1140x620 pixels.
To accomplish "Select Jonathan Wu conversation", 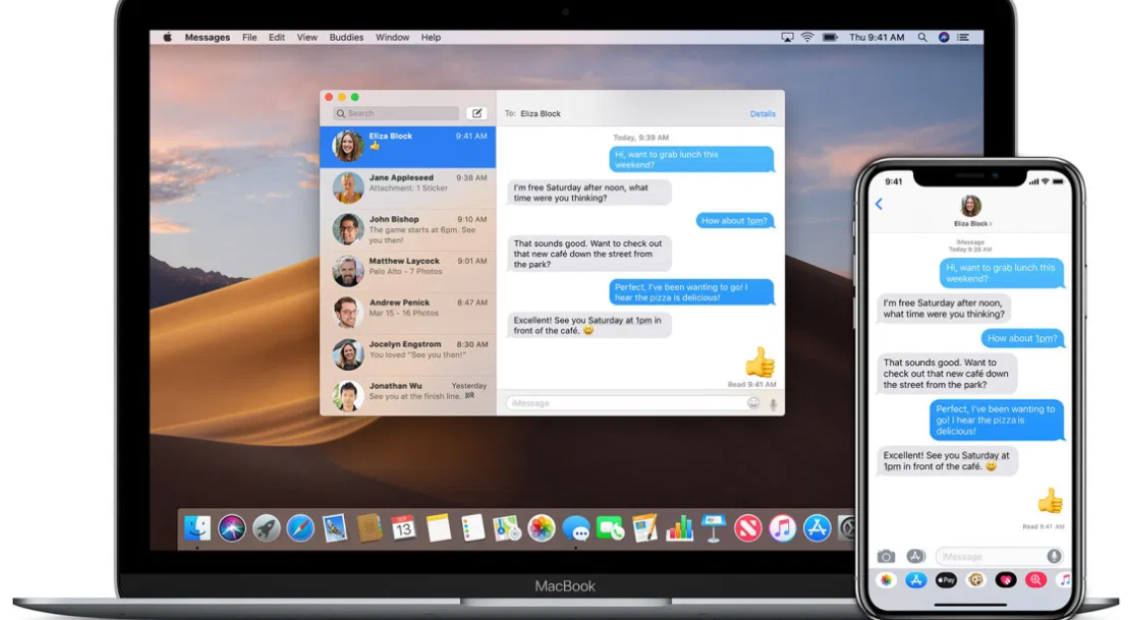I will click(x=408, y=395).
